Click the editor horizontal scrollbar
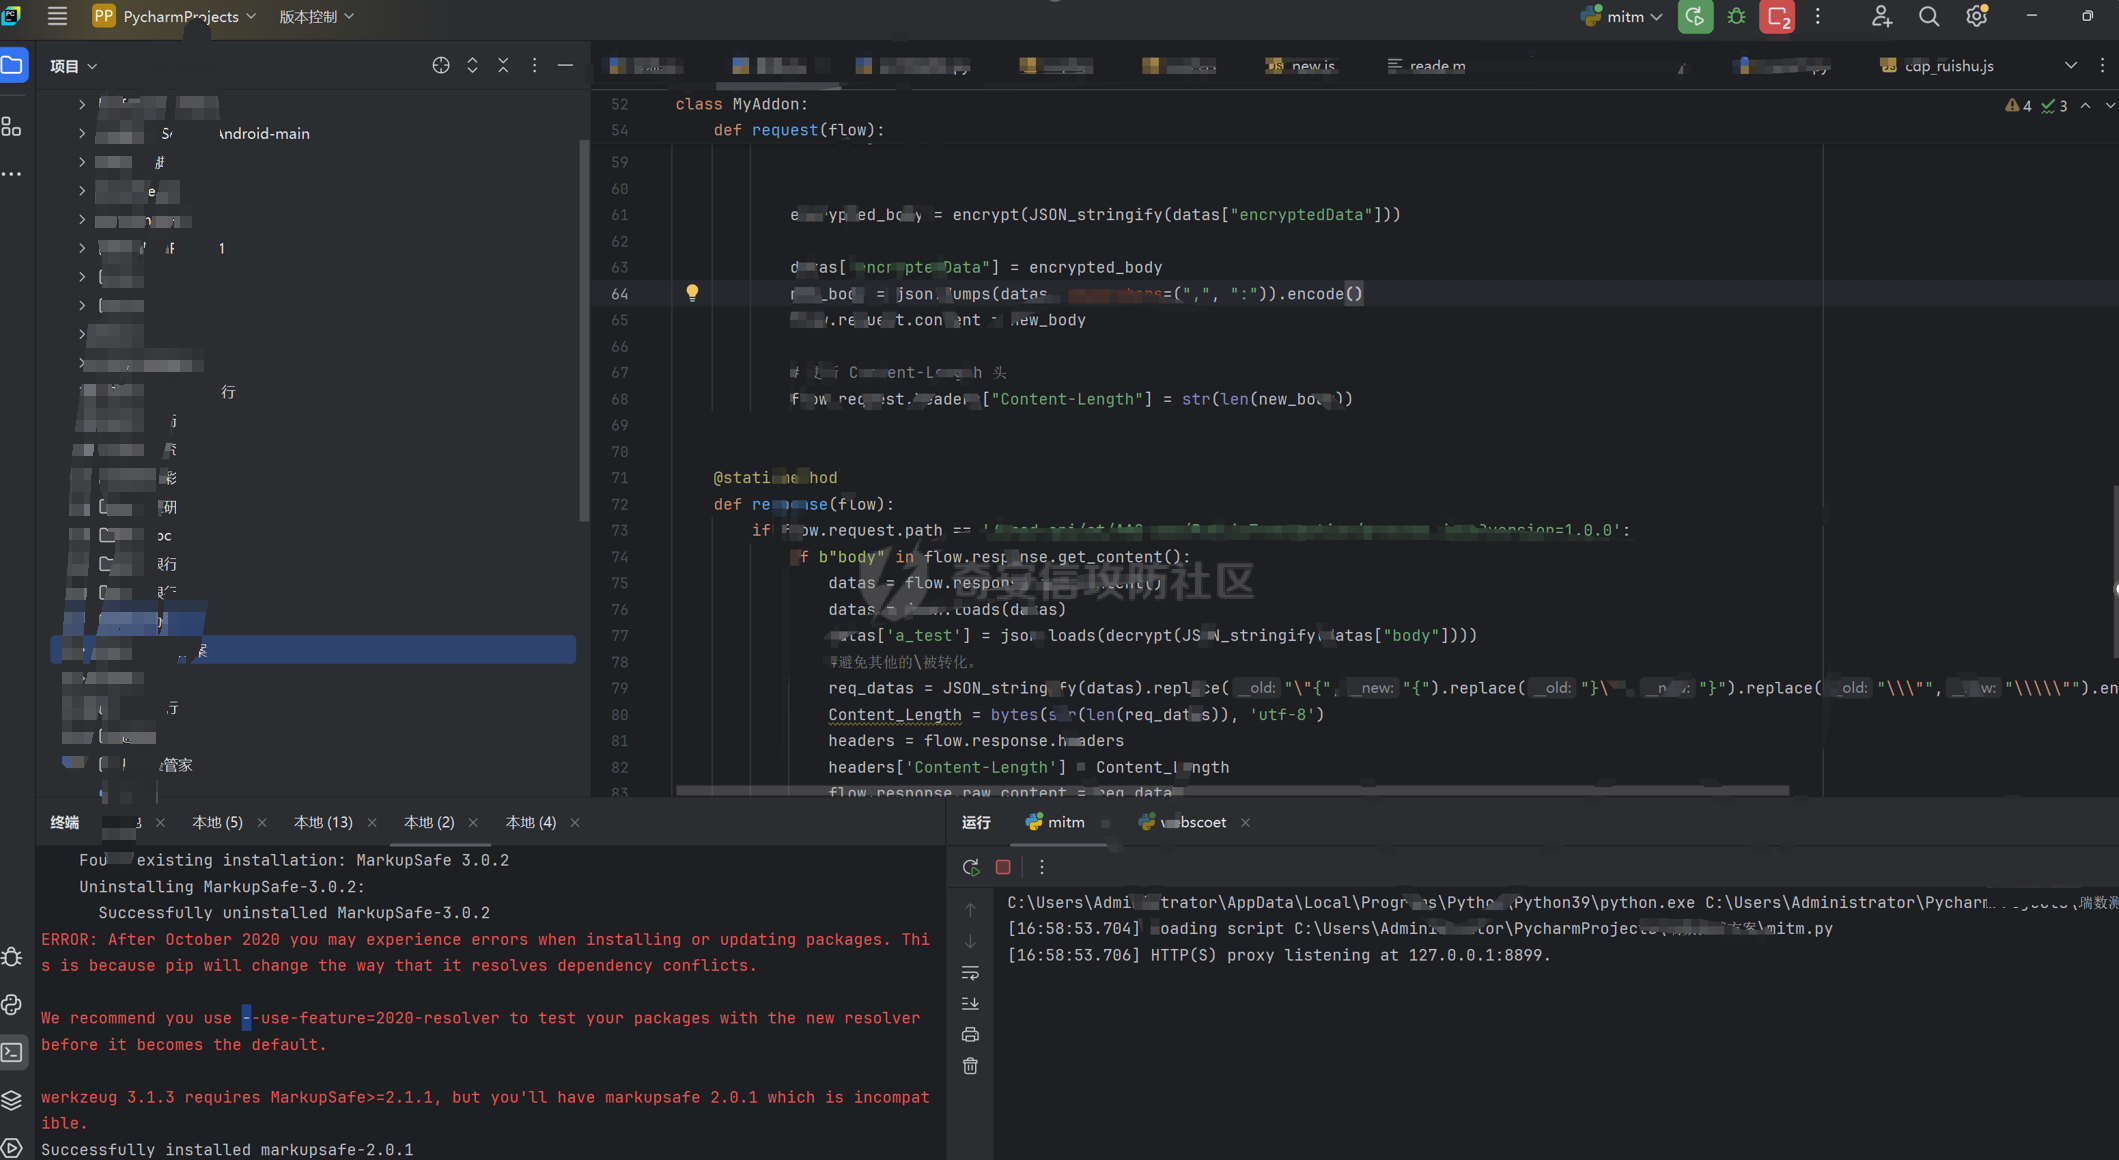This screenshot has width=2119, height=1160. 1232,791
